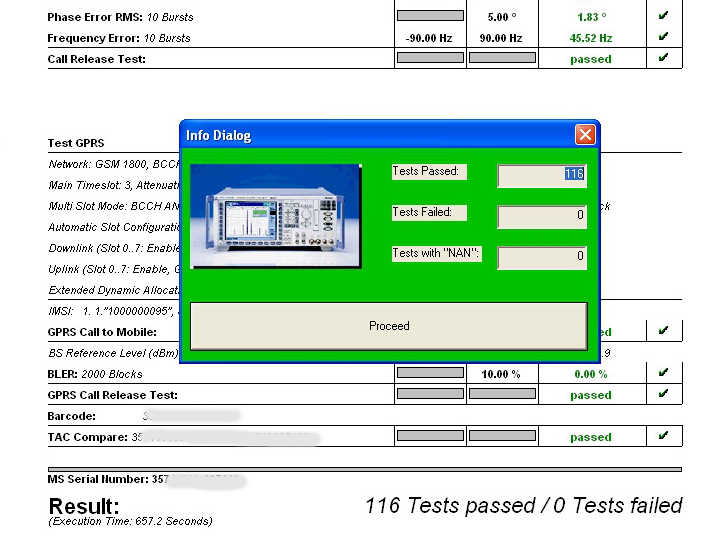Click the Proceed button
719x553 pixels.
388,326
